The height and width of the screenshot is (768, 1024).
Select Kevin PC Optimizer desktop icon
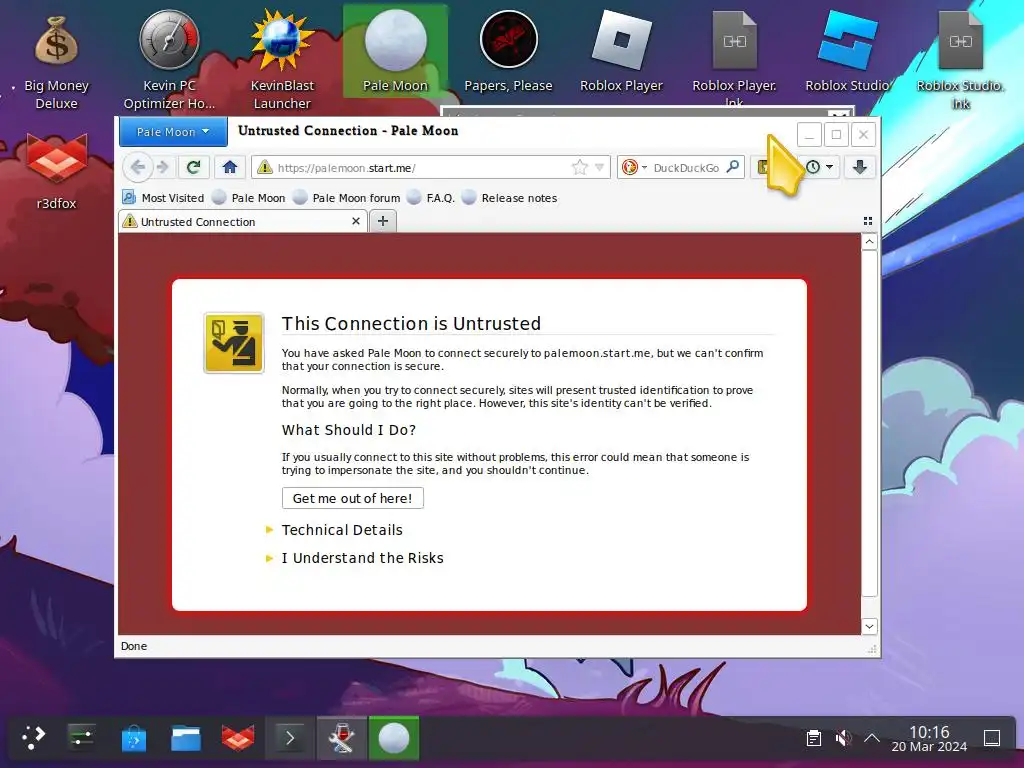pos(169,60)
